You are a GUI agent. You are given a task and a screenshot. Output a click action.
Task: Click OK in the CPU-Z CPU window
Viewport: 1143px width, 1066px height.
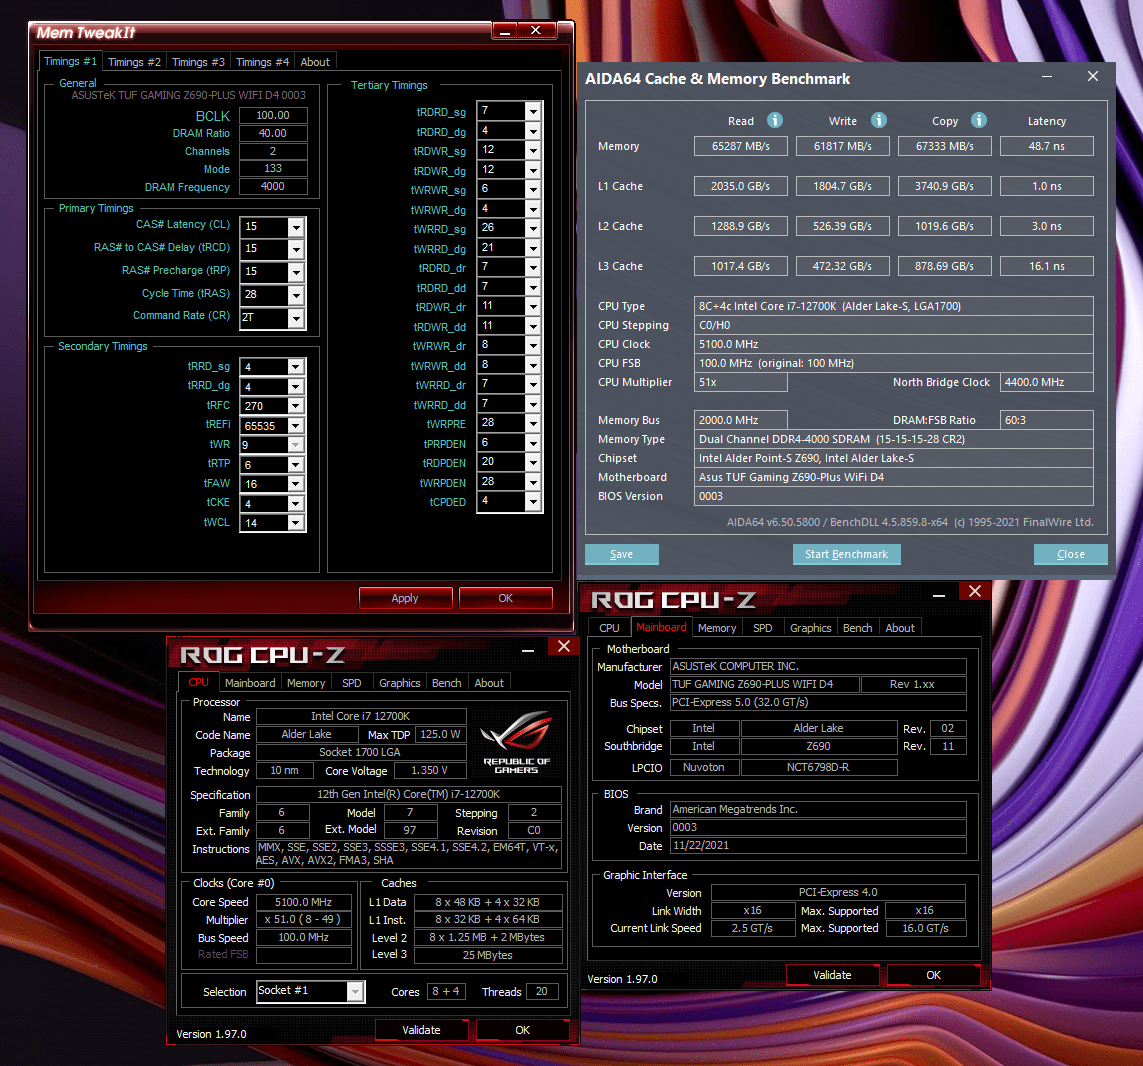(523, 1030)
